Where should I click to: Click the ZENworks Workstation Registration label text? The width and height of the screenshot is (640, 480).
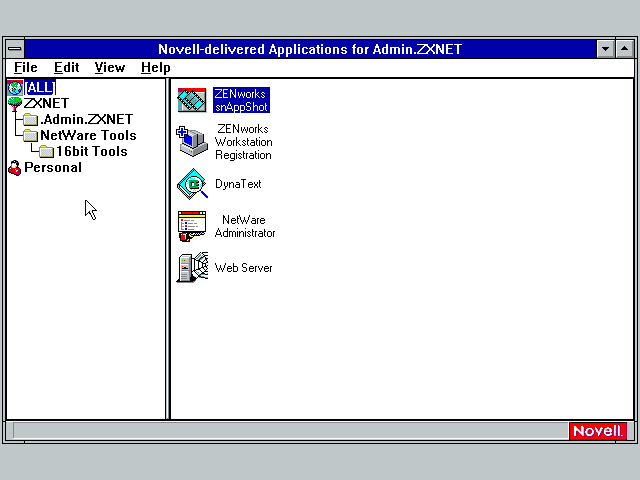[244, 142]
